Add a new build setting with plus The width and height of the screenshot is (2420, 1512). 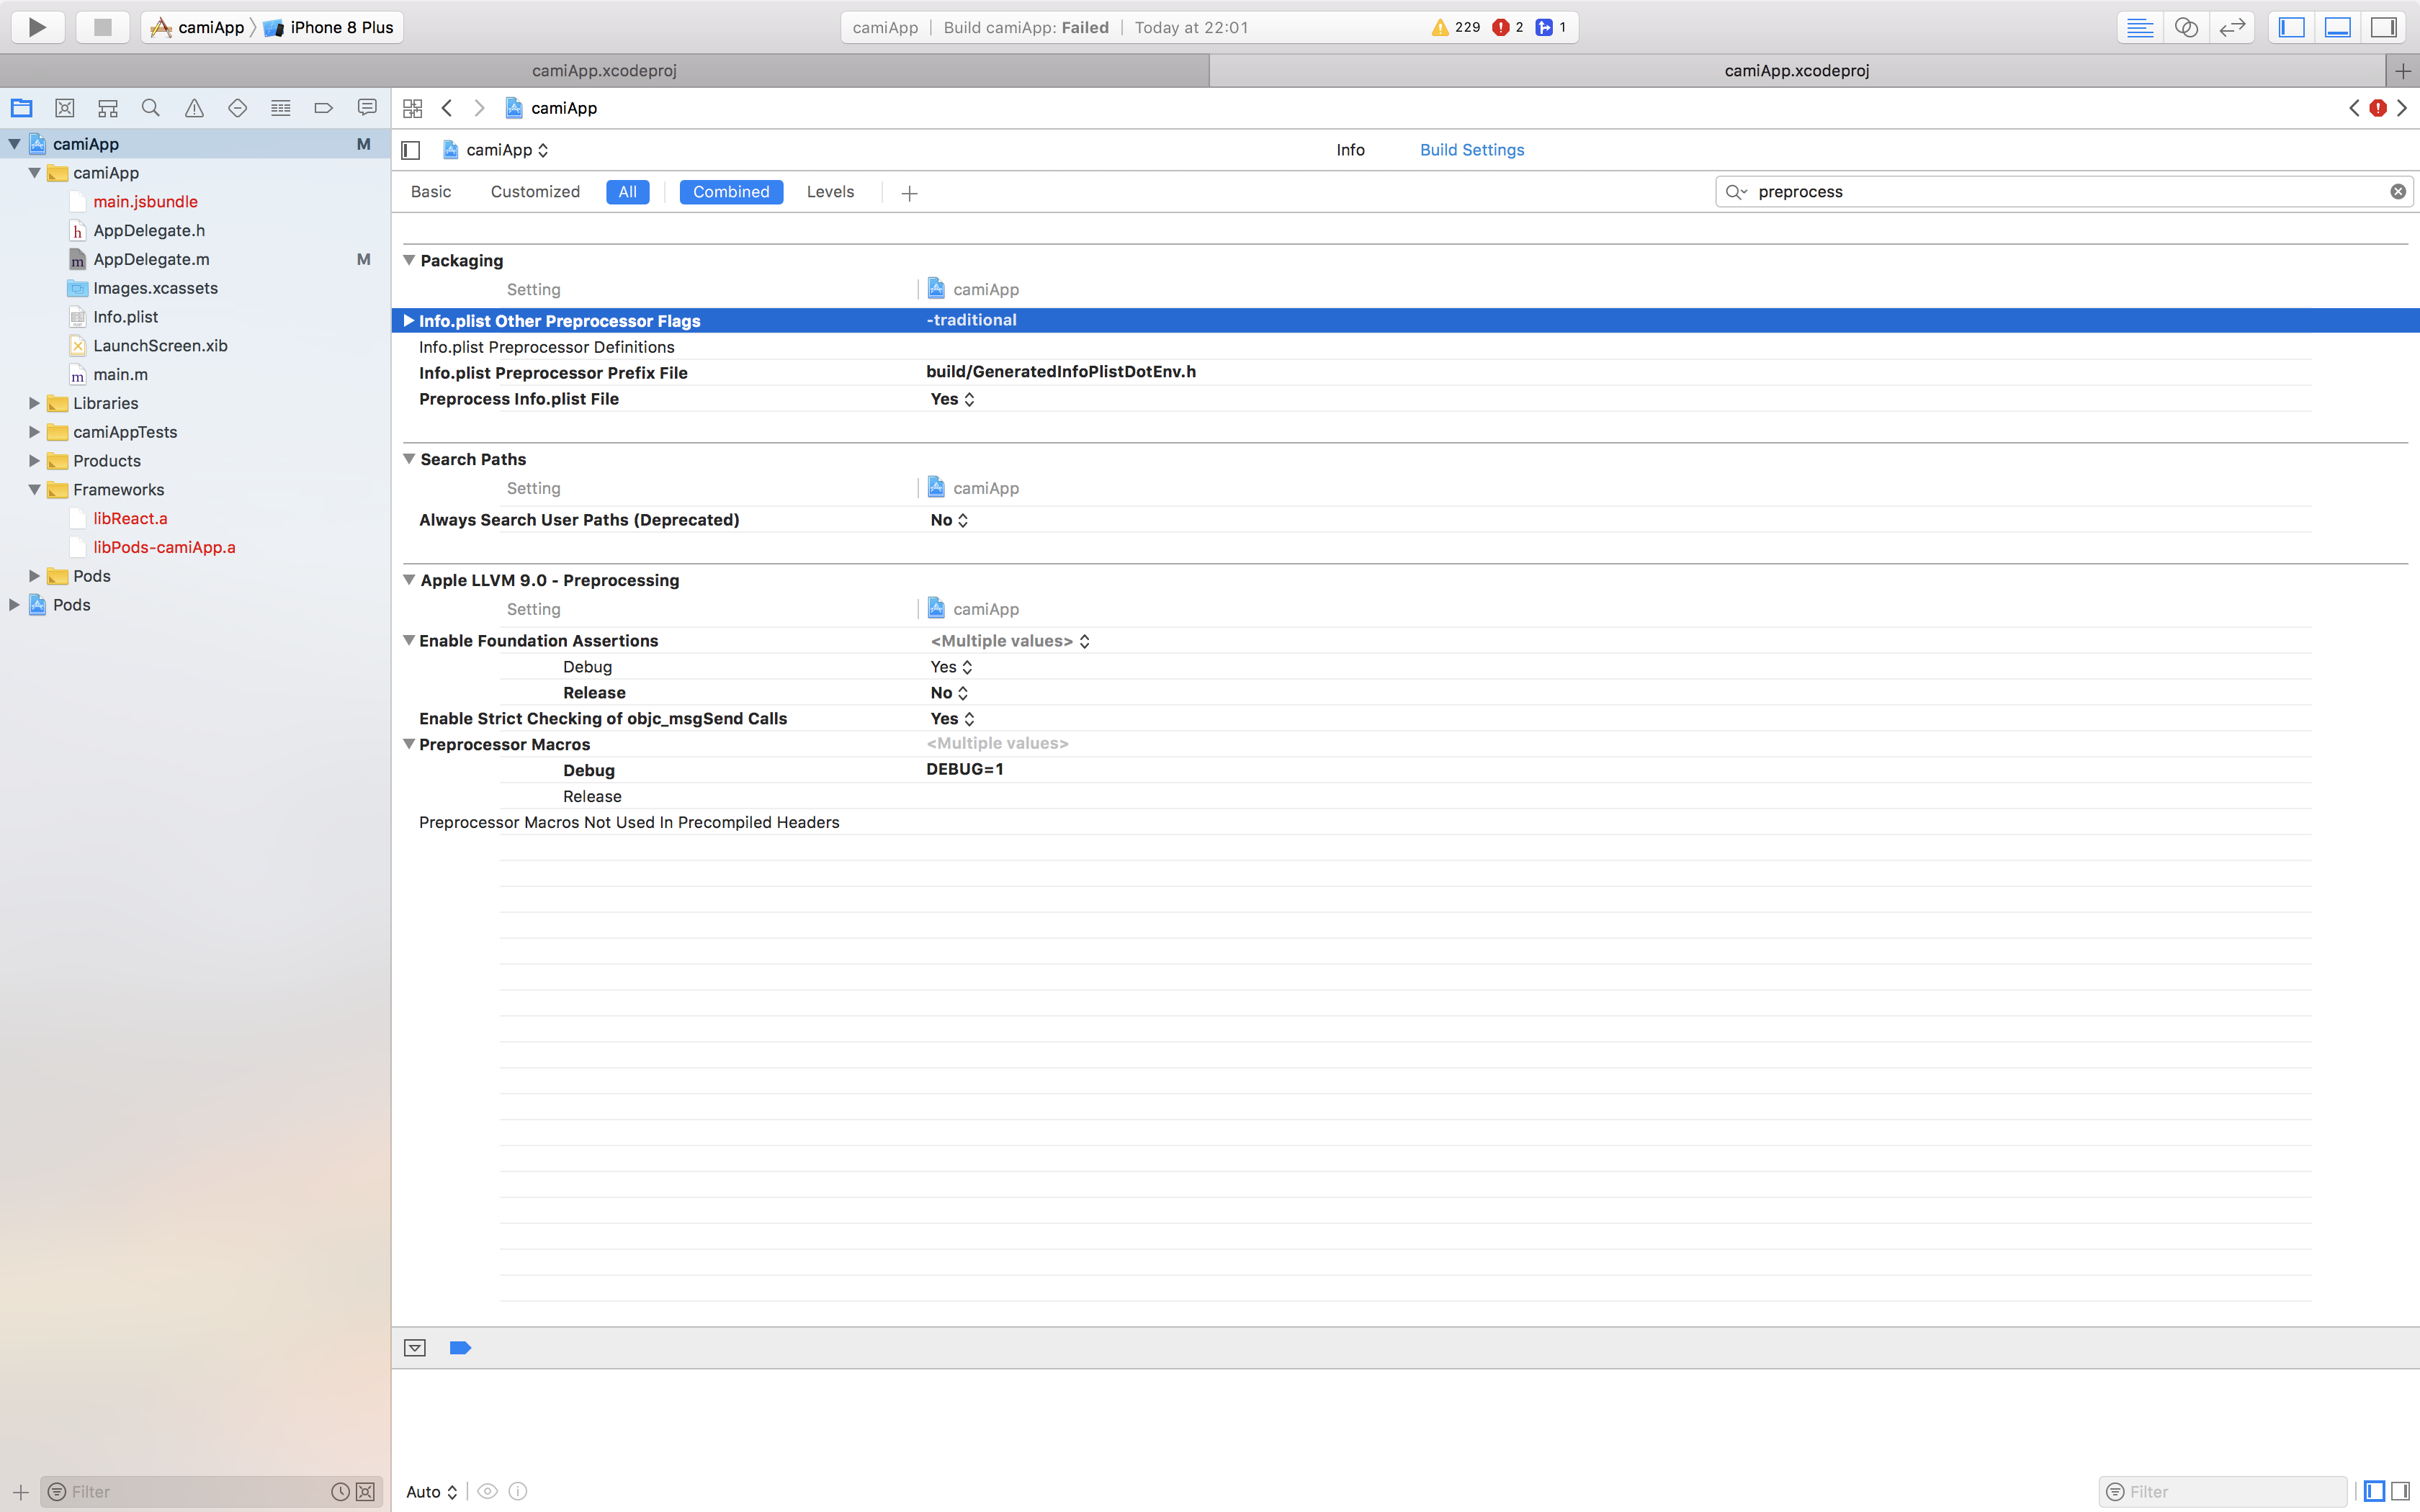[909, 193]
